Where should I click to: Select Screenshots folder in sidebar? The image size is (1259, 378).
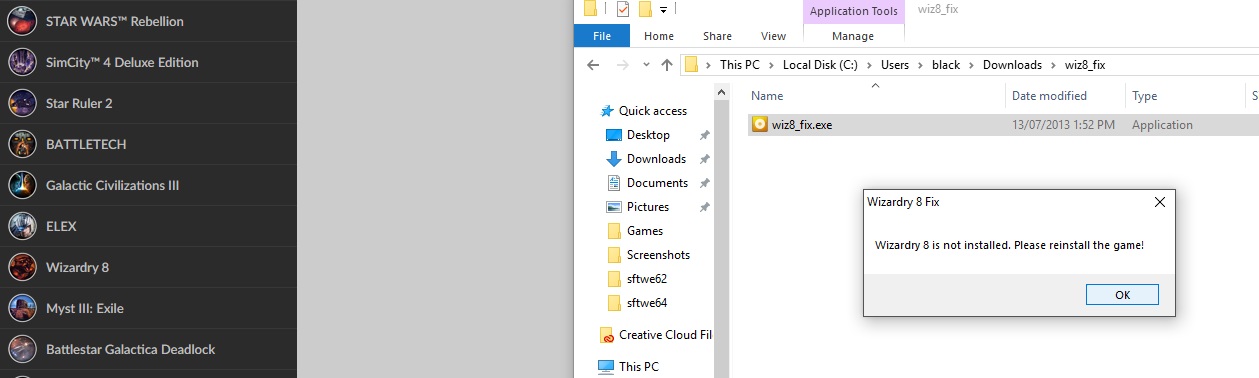pos(658,255)
